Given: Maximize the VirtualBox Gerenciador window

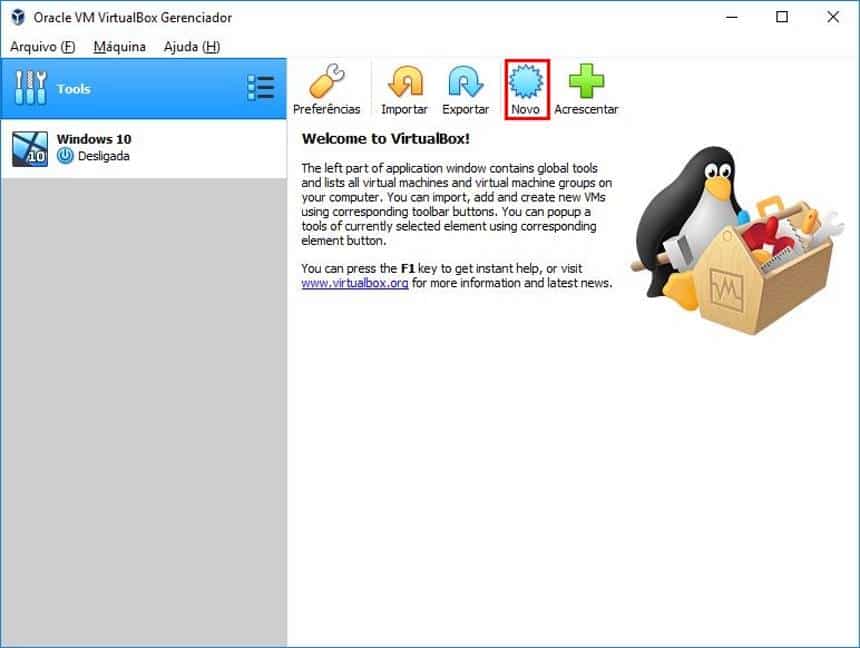Looking at the screenshot, I should click(x=782, y=17).
